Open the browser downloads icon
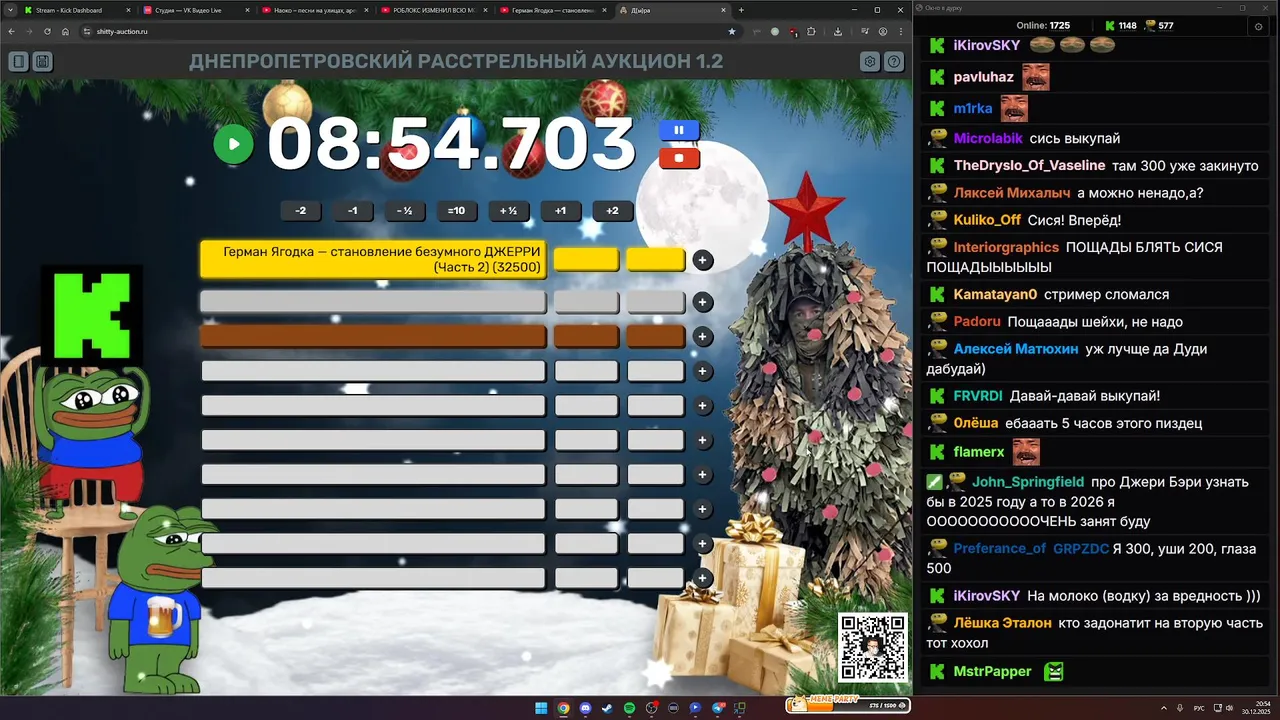This screenshot has width=1280, height=720. coord(838,31)
